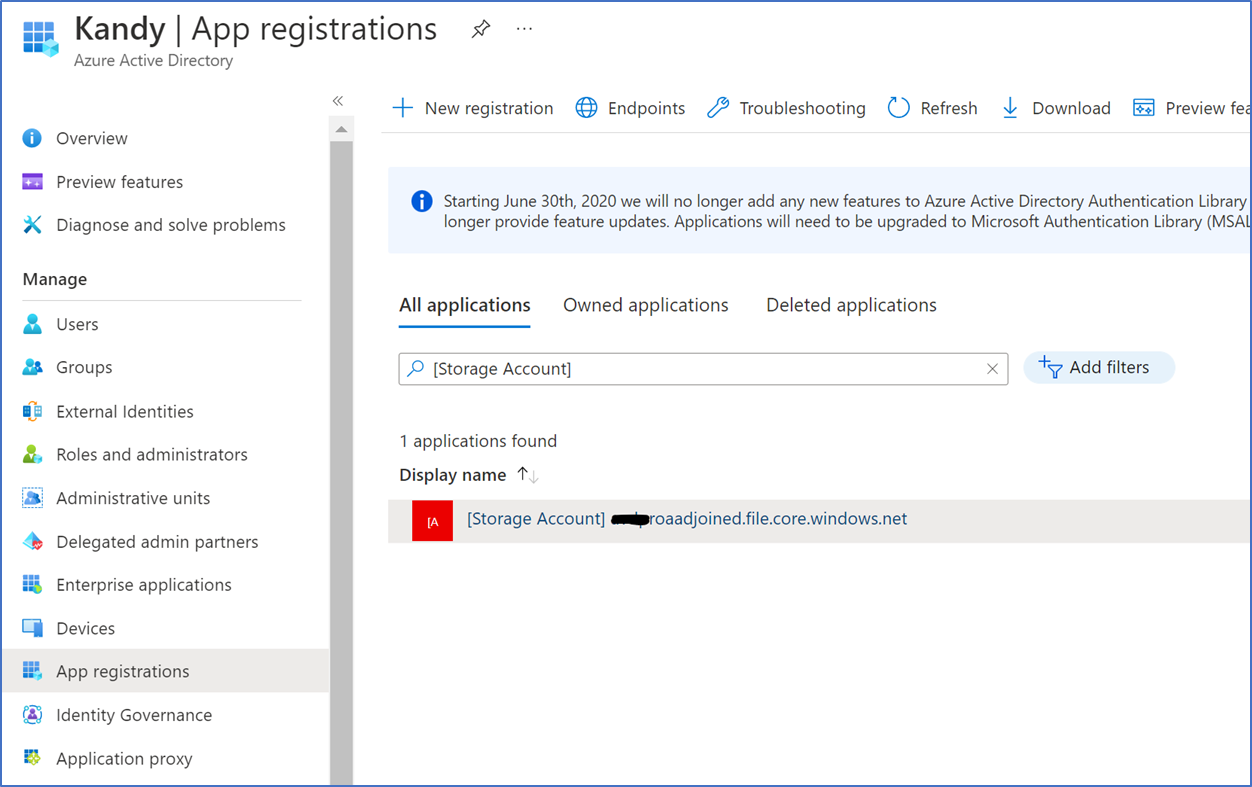Click New registration label
The image size is (1252, 787).
[489, 108]
